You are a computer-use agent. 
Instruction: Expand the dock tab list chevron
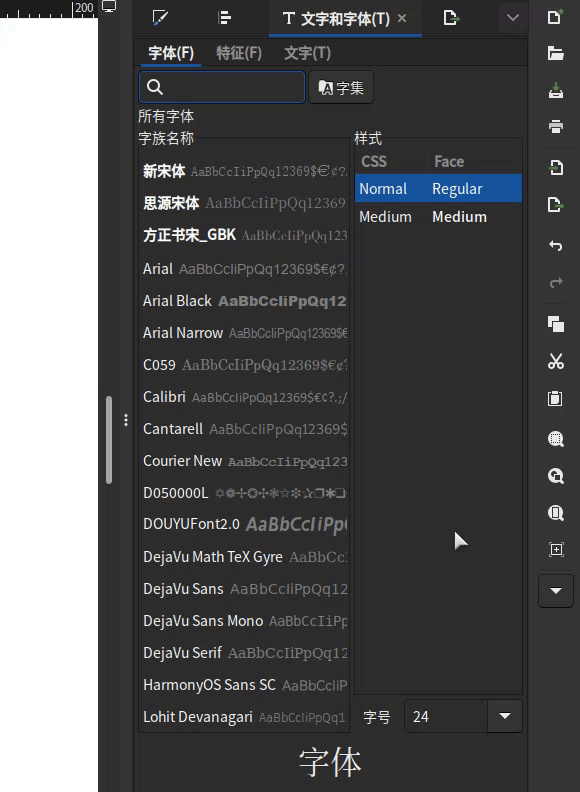tap(513, 18)
